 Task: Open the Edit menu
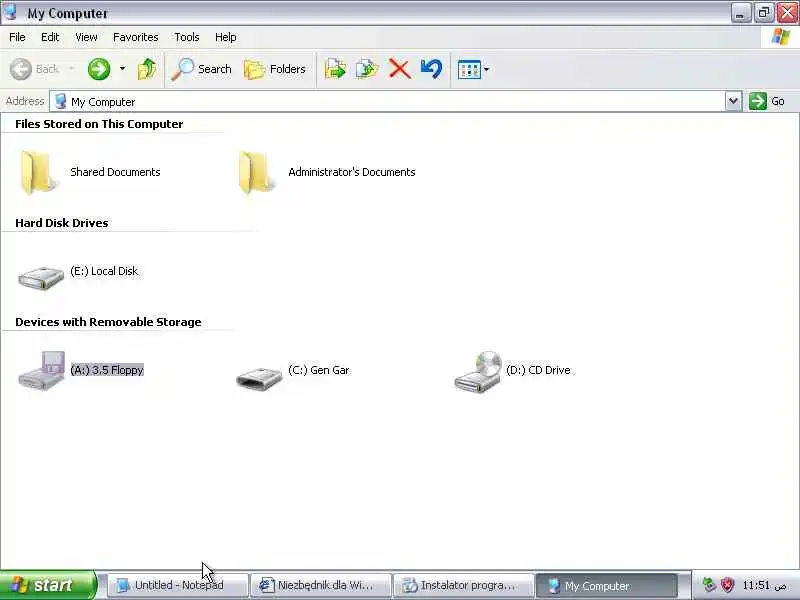(x=50, y=37)
